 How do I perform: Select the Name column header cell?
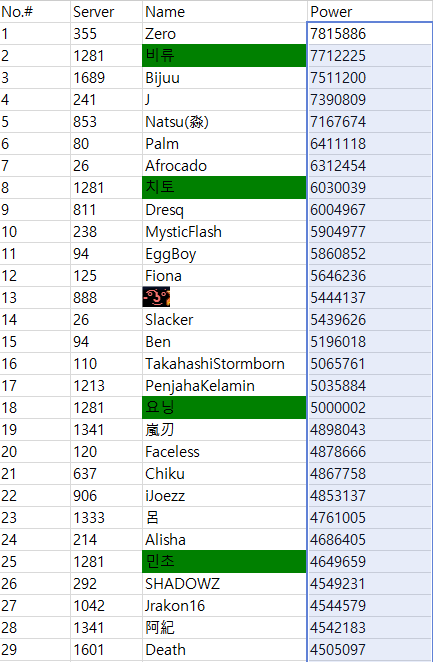click(x=225, y=11)
